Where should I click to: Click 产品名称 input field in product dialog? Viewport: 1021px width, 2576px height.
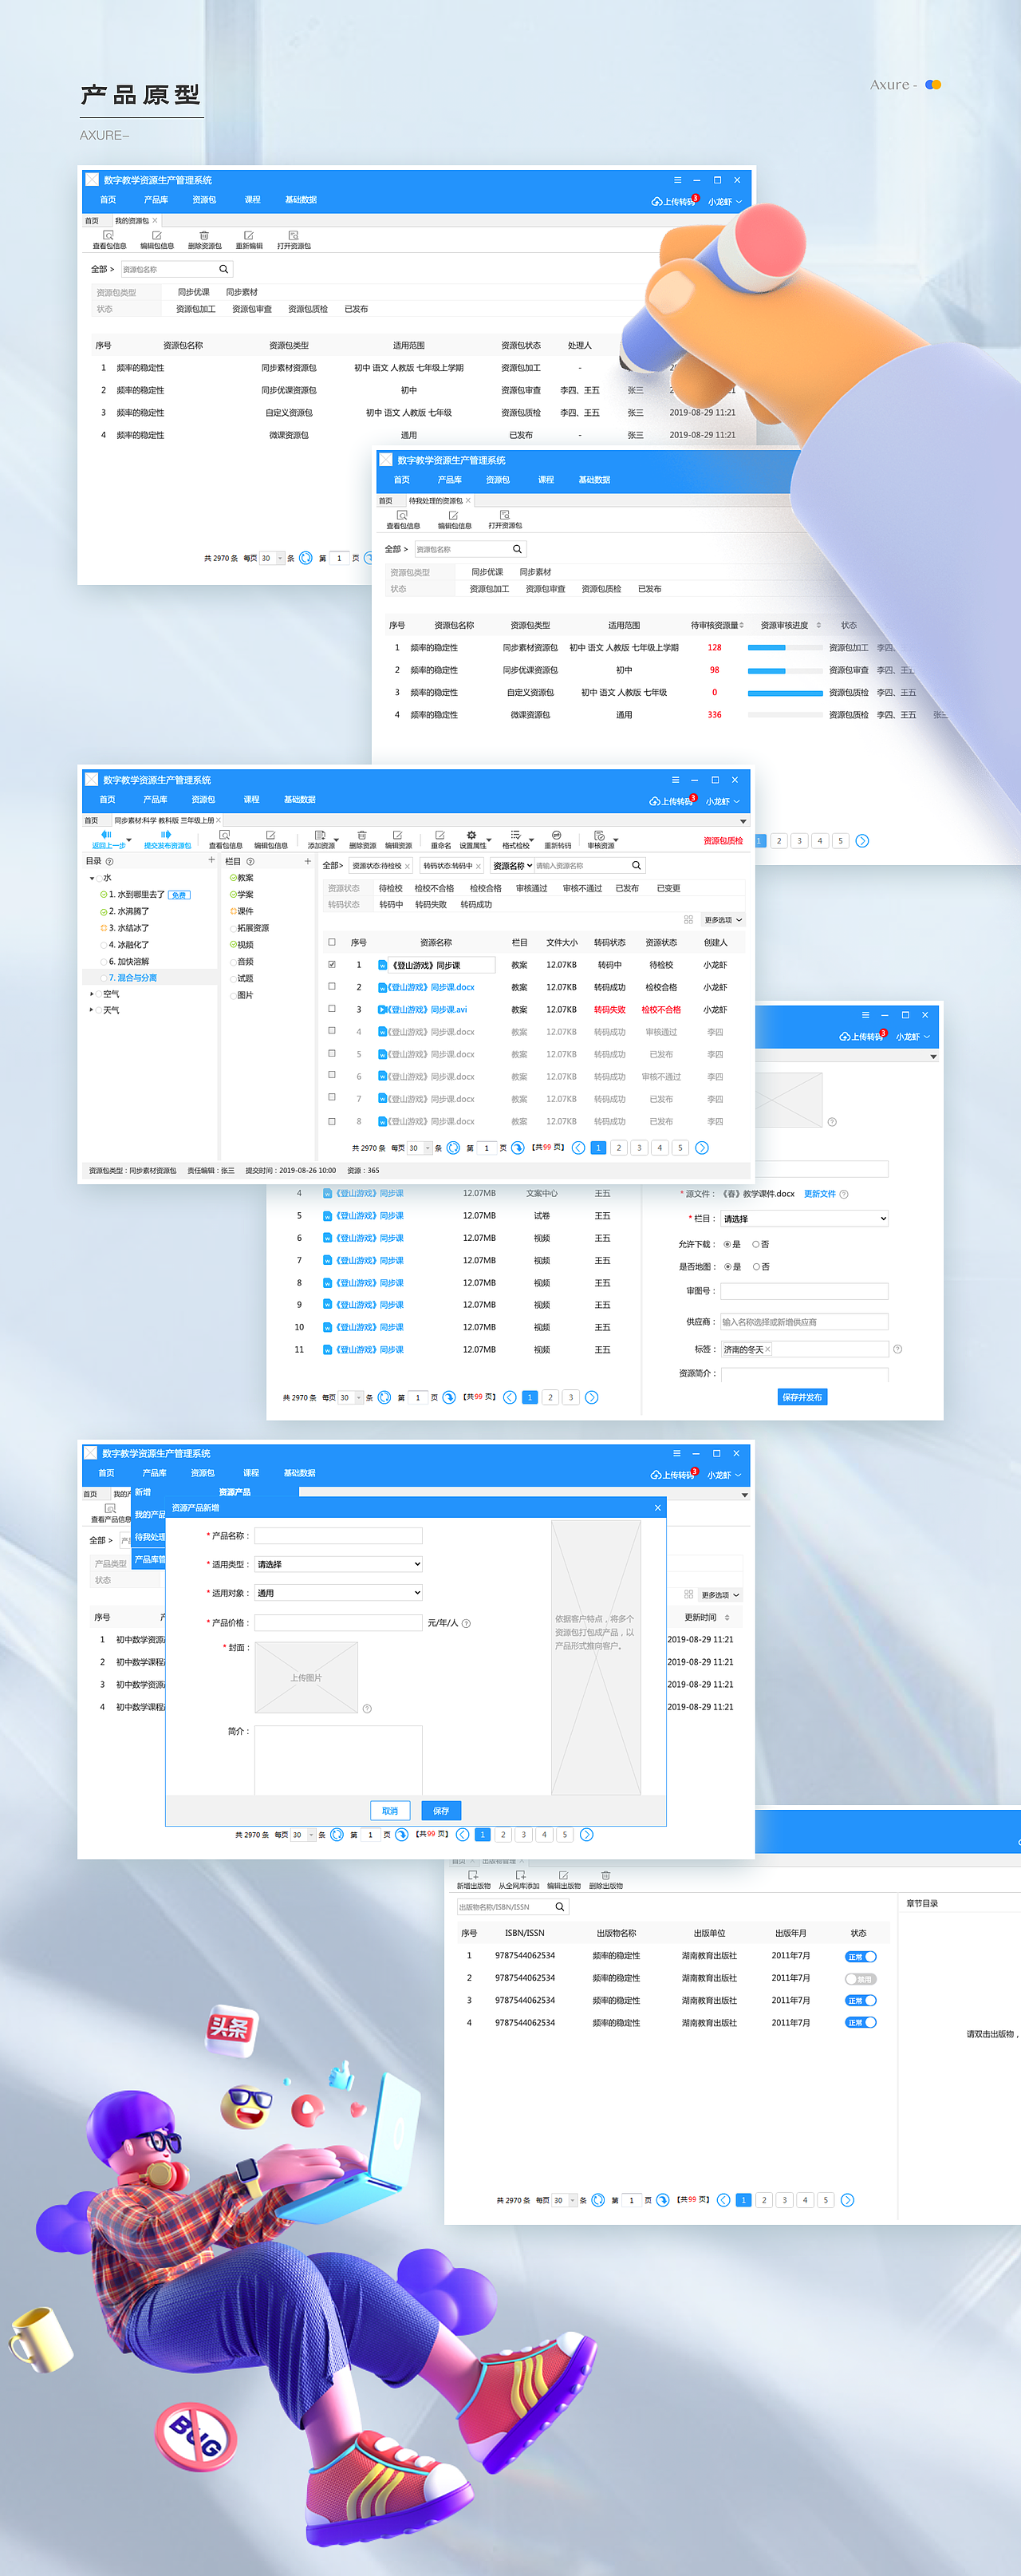pos(339,1536)
